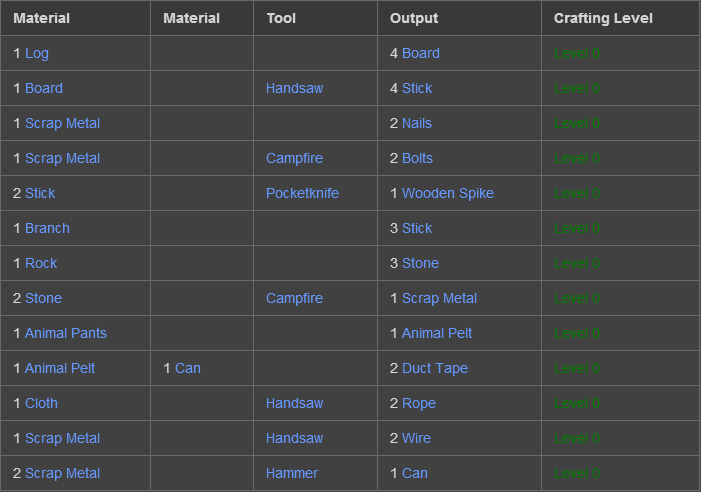Screen dimensions: 701x492
Task: Click the Tool column header
Action: [x=281, y=18]
